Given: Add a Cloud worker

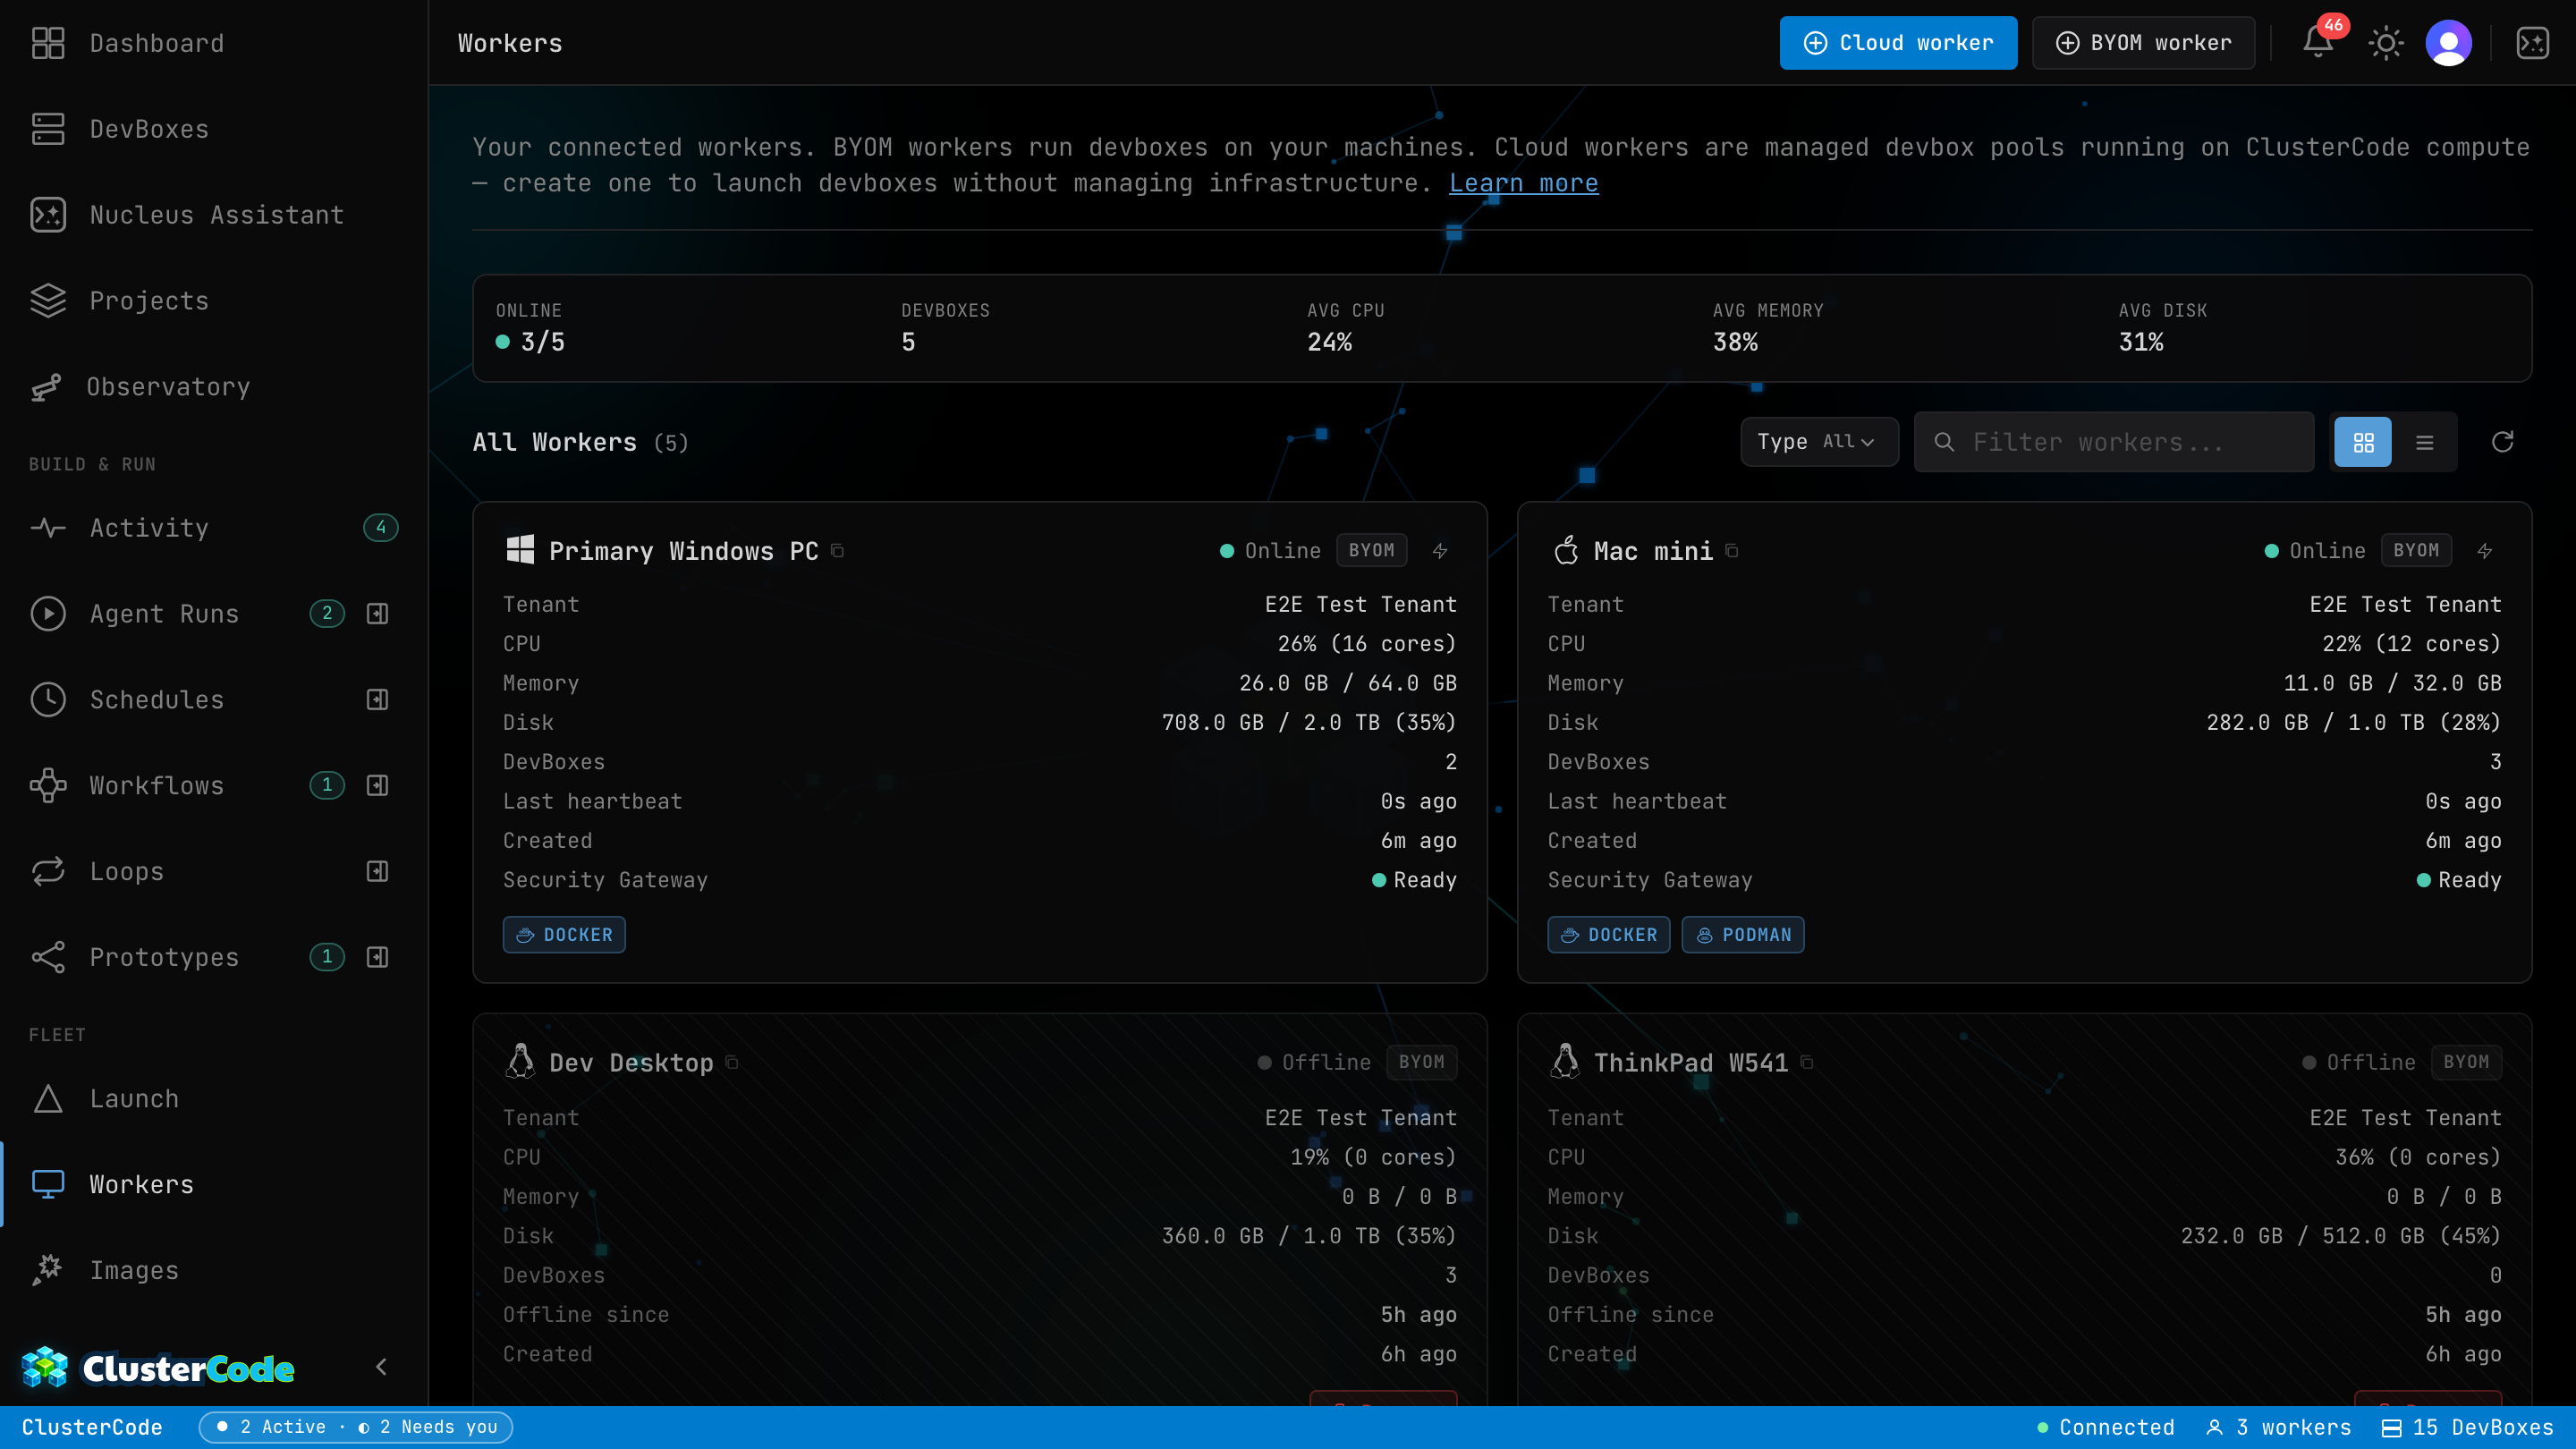Looking at the screenshot, I should (x=1897, y=43).
